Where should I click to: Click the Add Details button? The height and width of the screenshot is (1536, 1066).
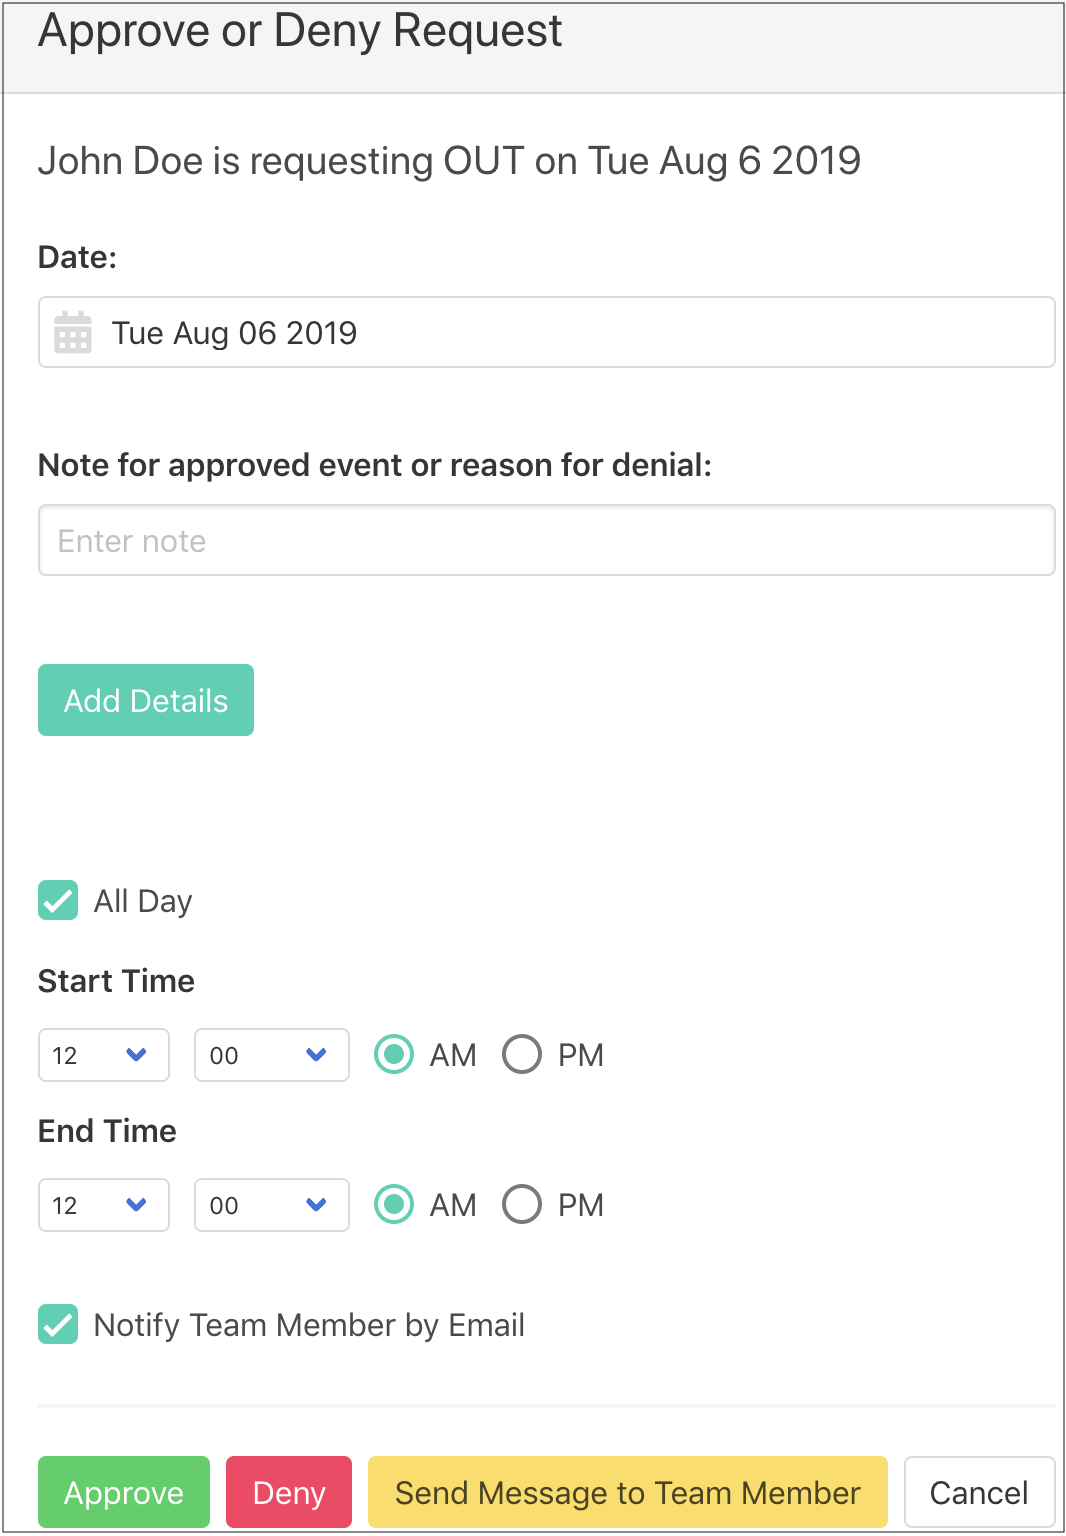pyautogui.click(x=146, y=700)
